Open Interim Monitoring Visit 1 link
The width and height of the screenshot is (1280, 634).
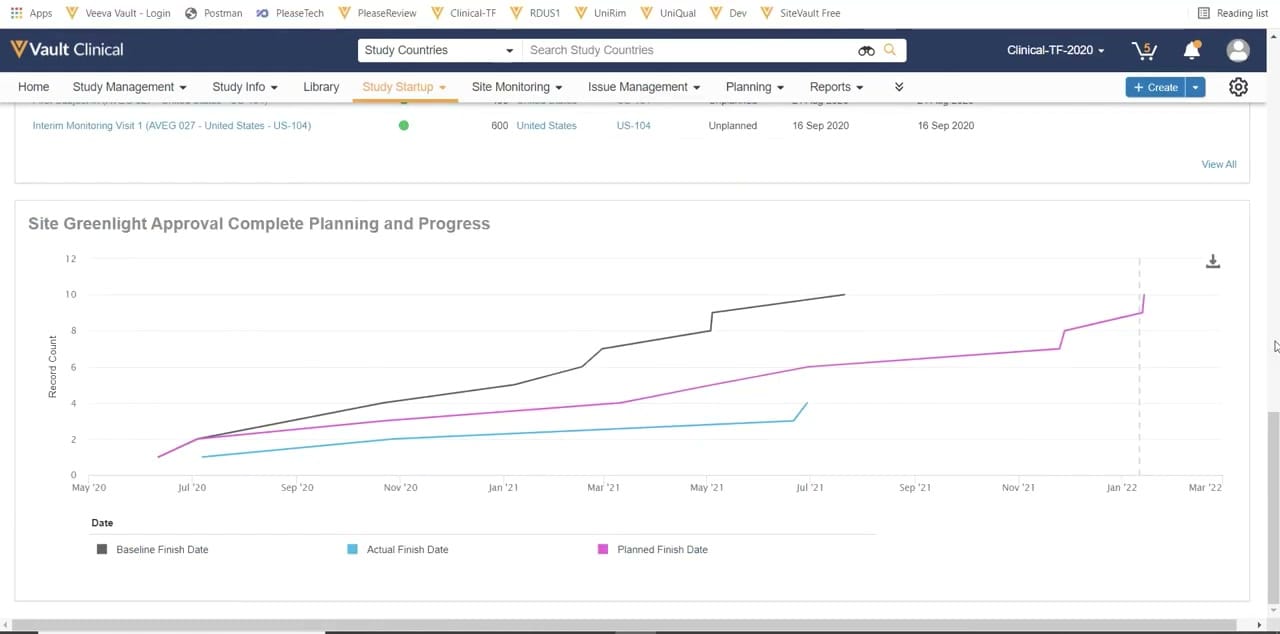point(172,126)
